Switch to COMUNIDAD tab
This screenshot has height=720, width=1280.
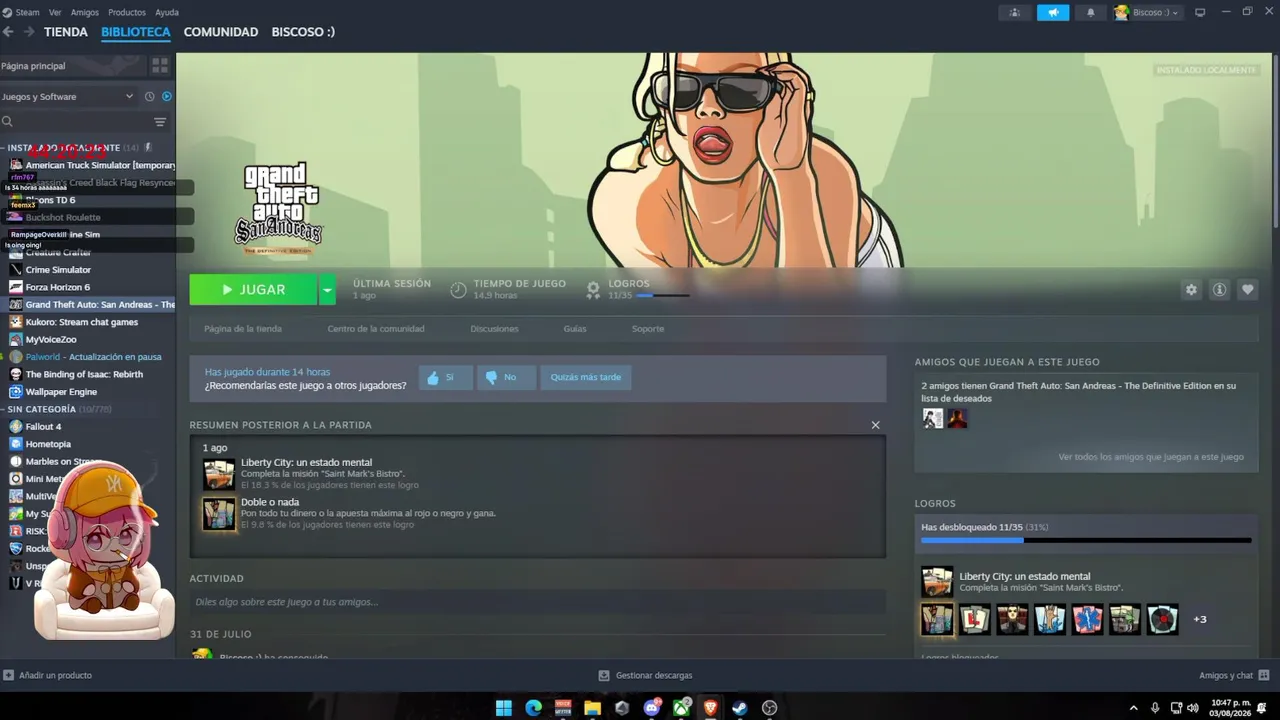[221, 32]
